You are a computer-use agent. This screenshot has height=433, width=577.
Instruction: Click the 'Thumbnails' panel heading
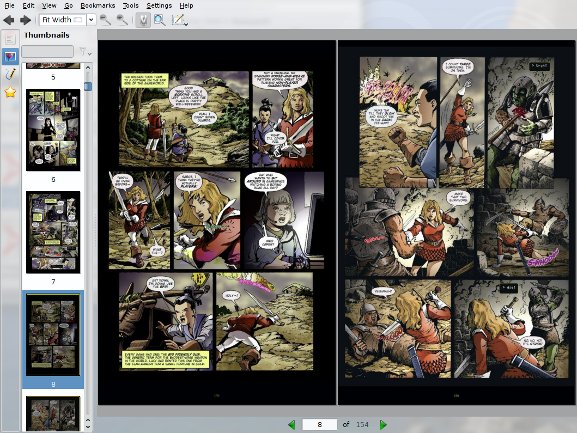pos(47,35)
